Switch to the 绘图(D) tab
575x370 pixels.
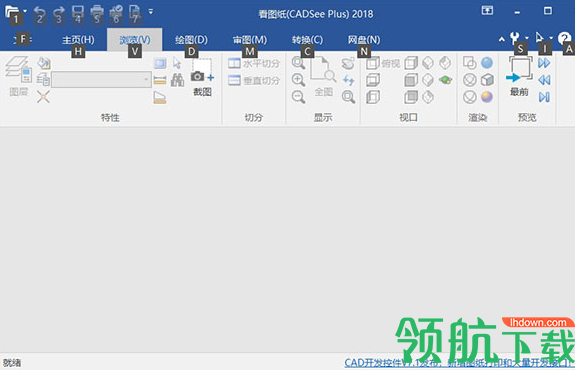coord(191,40)
